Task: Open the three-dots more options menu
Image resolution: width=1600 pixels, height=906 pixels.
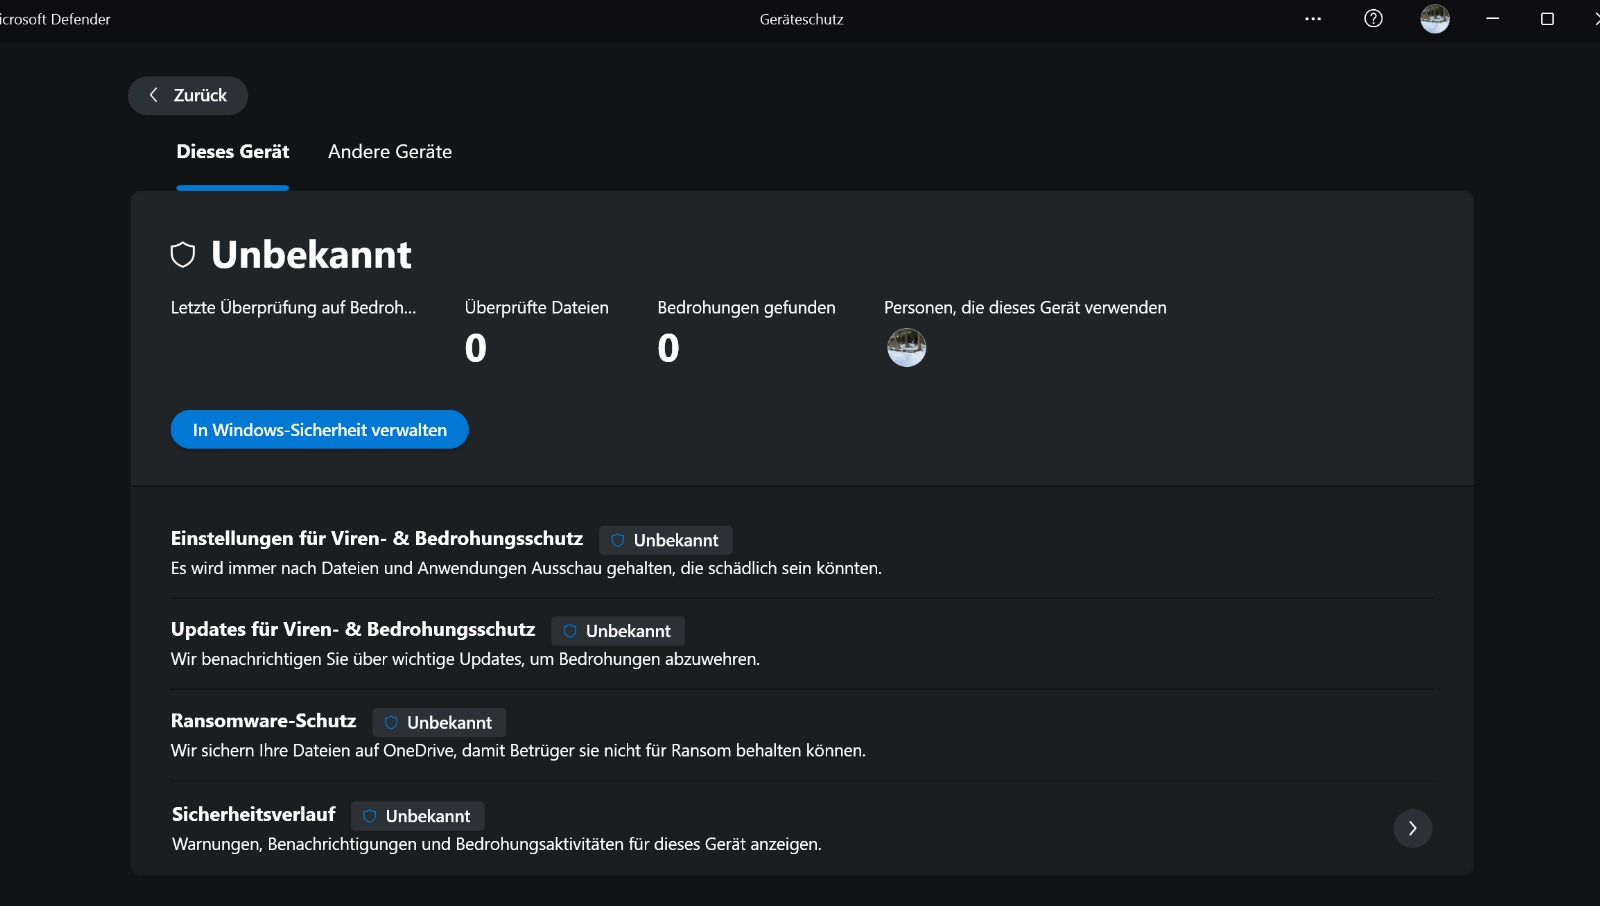Action: point(1313,19)
